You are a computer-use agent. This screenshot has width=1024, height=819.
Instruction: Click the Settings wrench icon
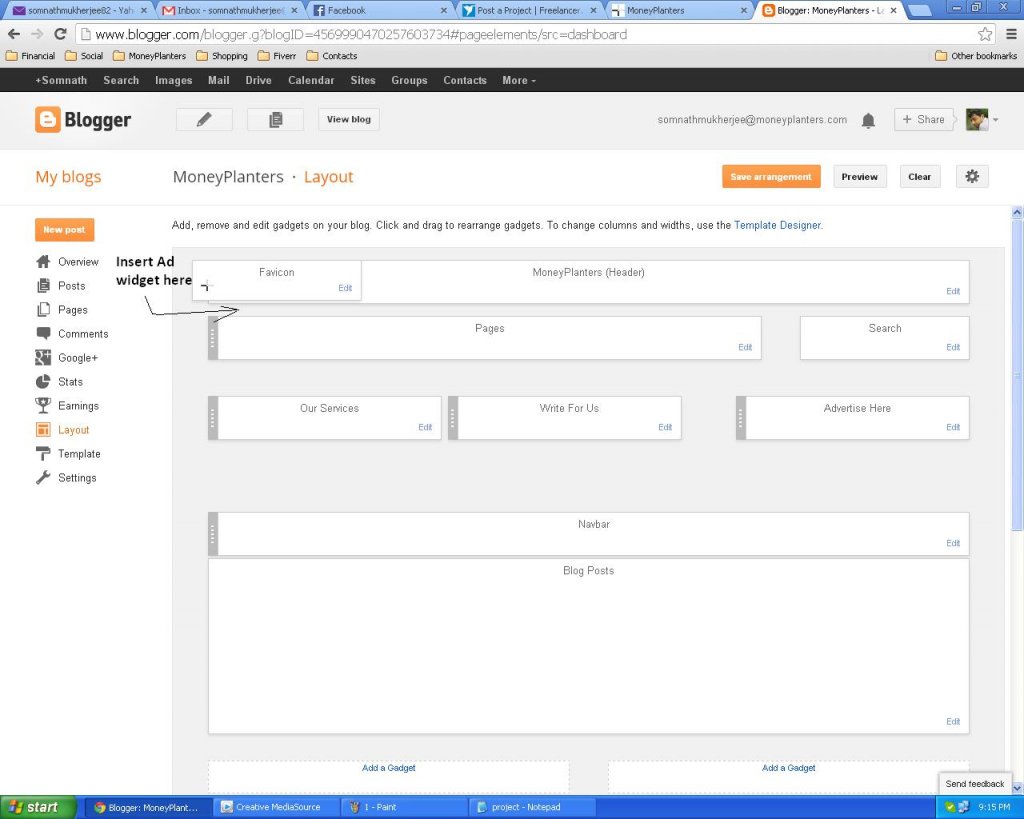pyautogui.click(x=43, y=477)
